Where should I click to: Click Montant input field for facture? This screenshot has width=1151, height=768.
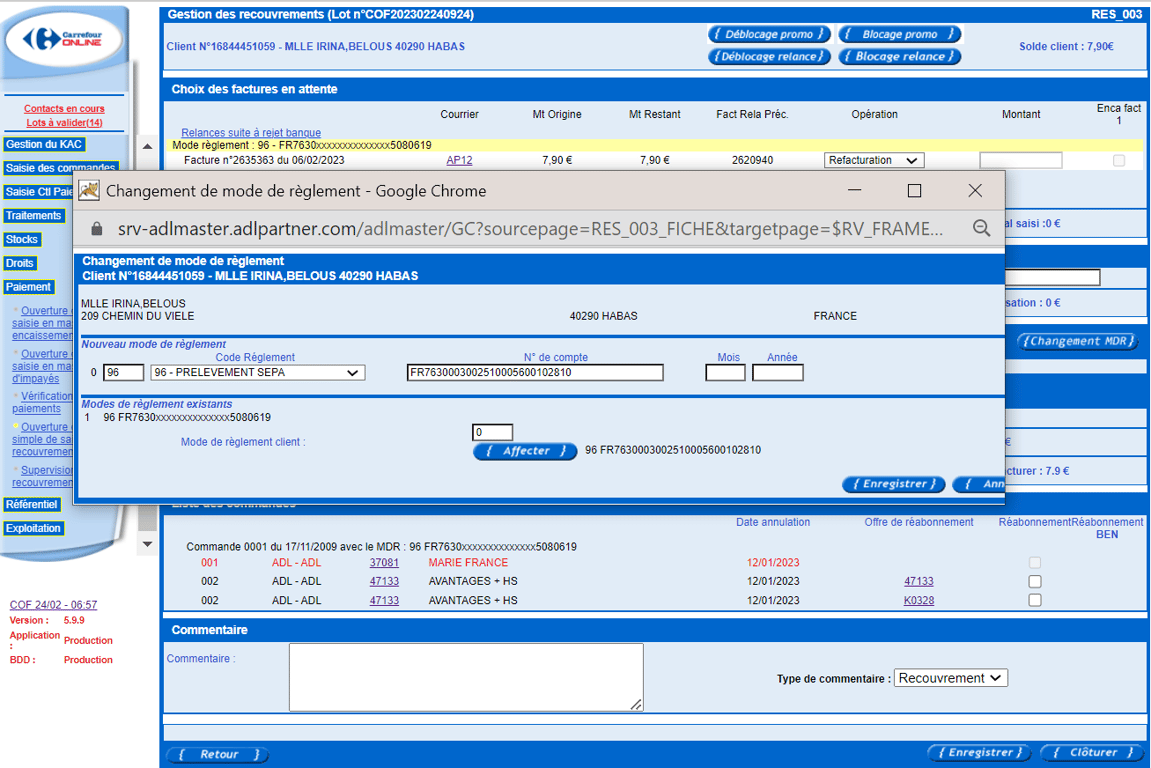1021,160
